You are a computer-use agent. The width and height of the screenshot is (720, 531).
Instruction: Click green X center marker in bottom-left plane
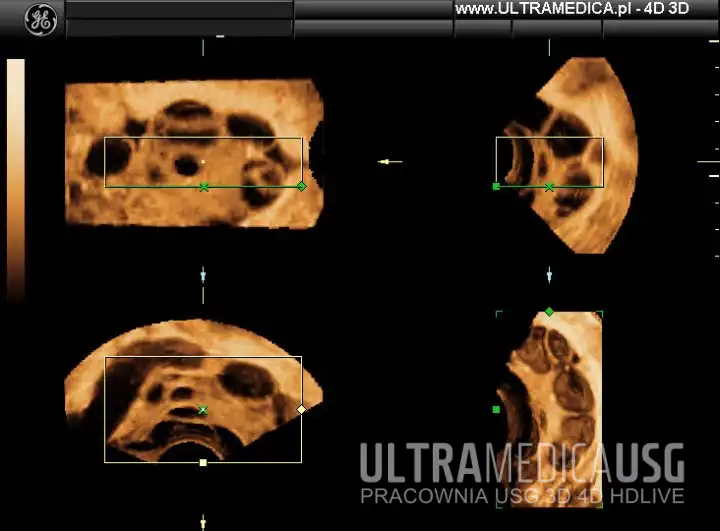tap(203, 410)
